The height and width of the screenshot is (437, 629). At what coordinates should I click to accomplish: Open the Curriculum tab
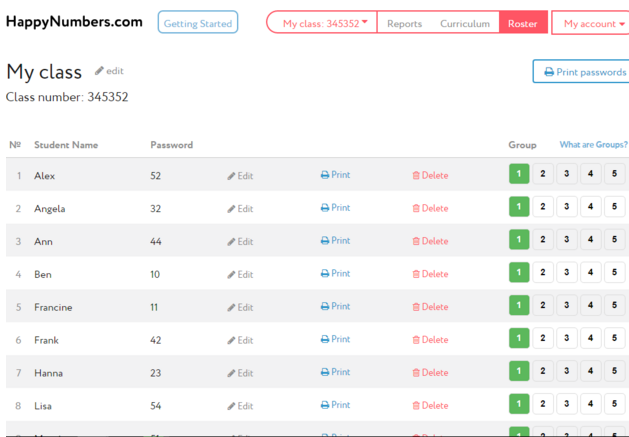[x=465, y=23]
